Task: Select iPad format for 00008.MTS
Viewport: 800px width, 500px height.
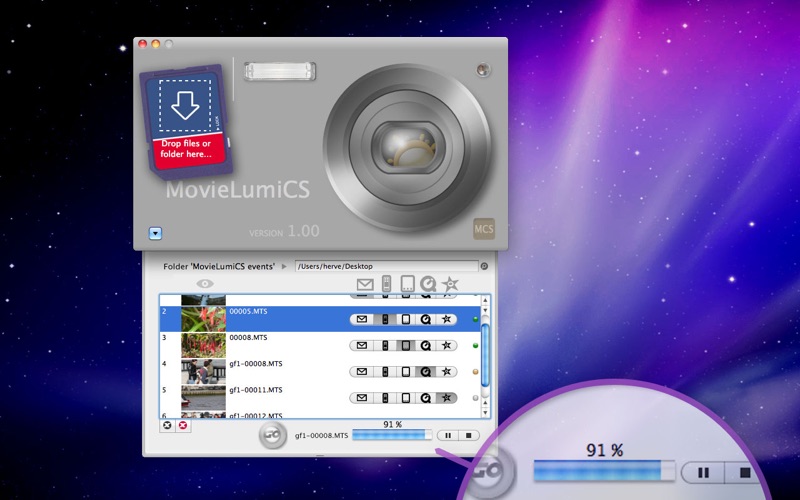Action: [x=406, y=345]
